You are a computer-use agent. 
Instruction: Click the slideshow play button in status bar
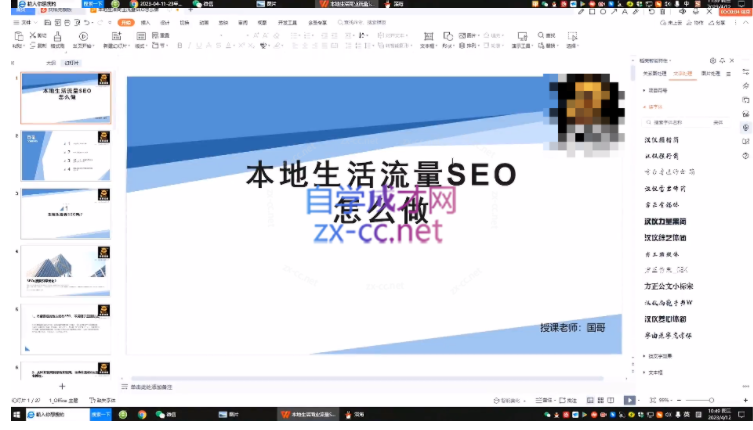tap(629, 400)
